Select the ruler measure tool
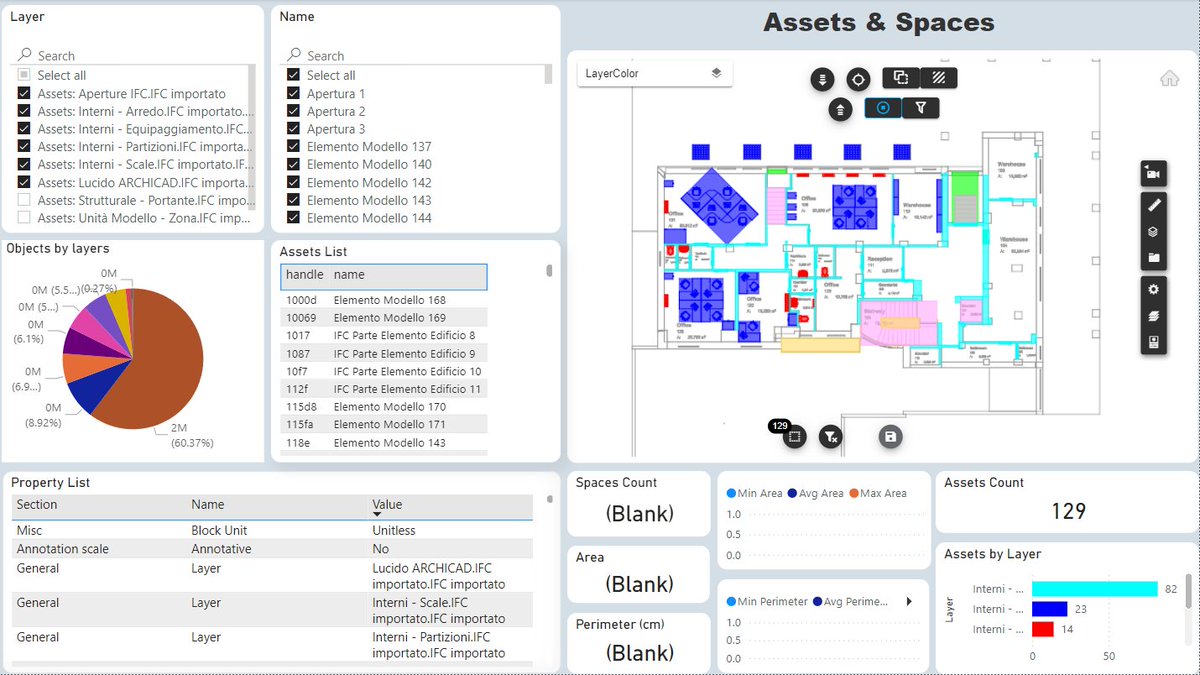The image size is (1200, 675). [1153, 205]
